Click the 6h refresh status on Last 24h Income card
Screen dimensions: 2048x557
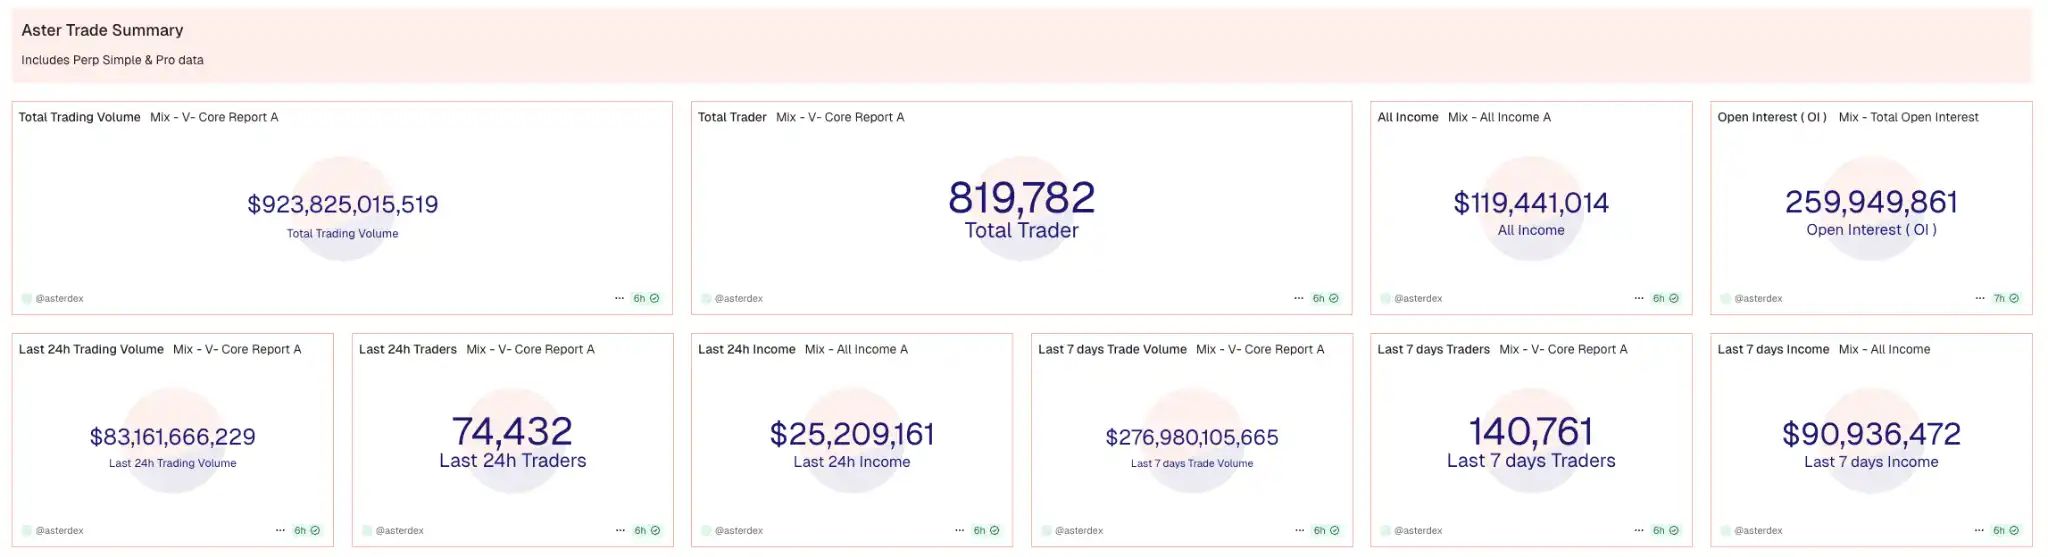point(986,531)
